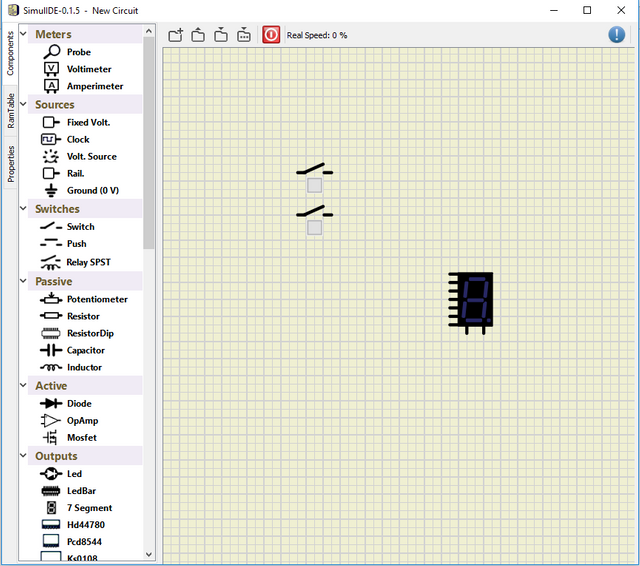This screenshot has width=640, height=566.
Task: Click the Save Circuit As toolbar icon
Action: point(244,35)
